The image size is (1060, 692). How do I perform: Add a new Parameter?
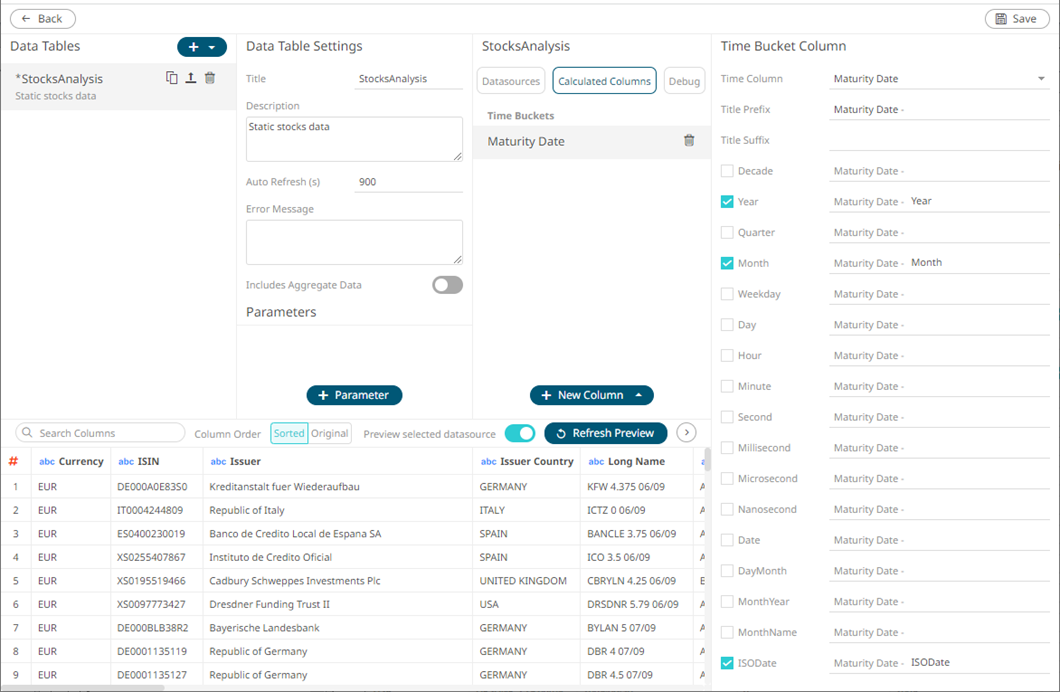pos(354,395)
